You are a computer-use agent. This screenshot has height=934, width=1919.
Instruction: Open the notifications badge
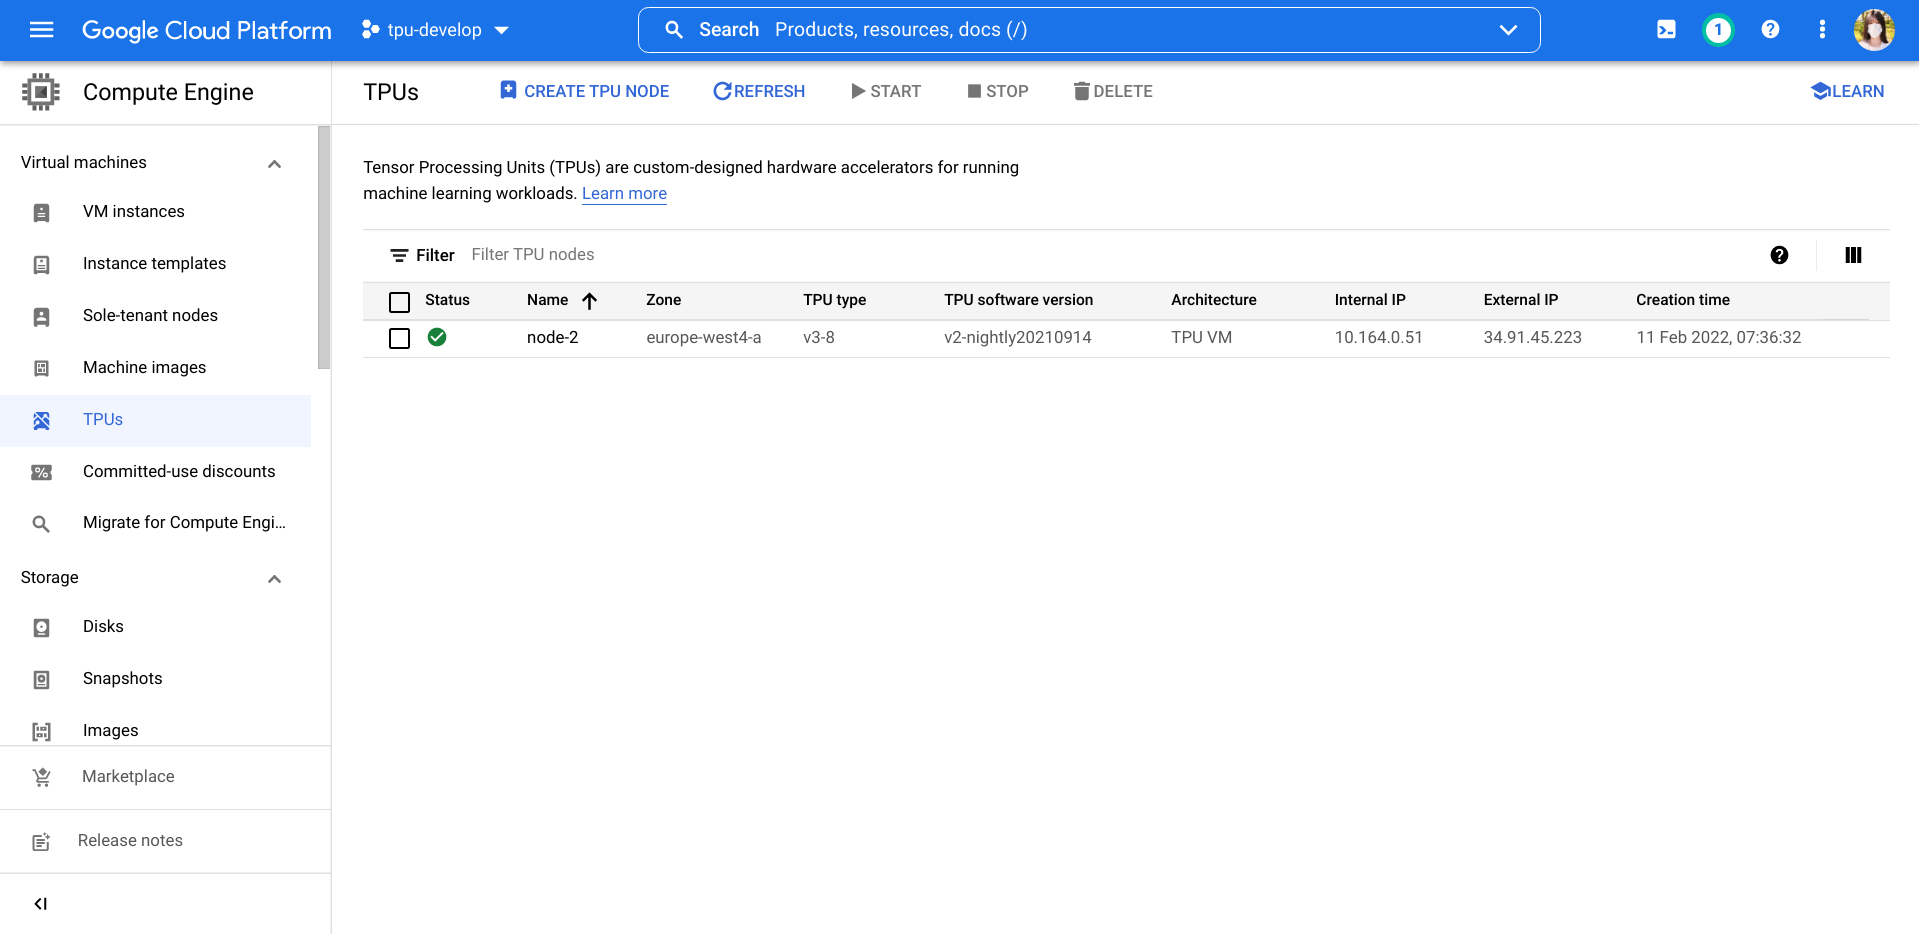click(x=1717, y=30)
